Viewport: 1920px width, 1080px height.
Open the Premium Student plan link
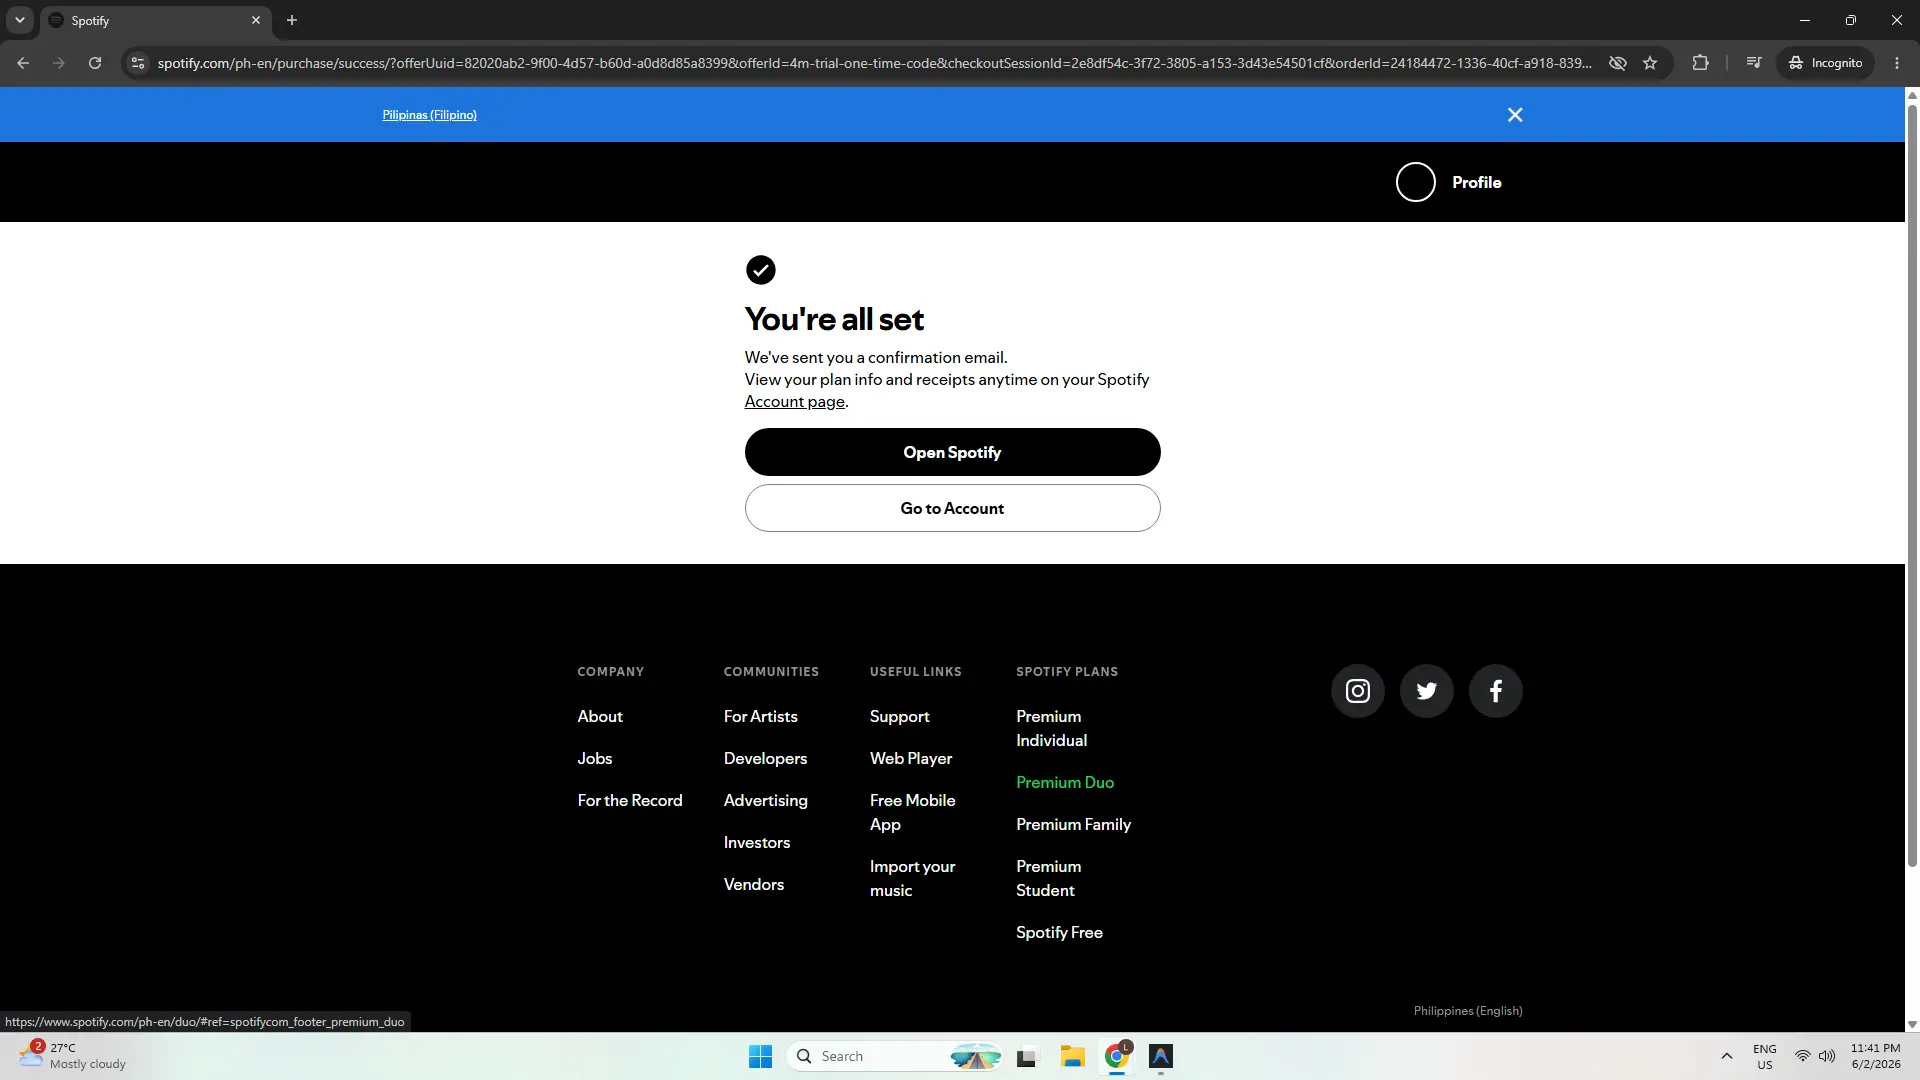click(x=1048, y=878)
